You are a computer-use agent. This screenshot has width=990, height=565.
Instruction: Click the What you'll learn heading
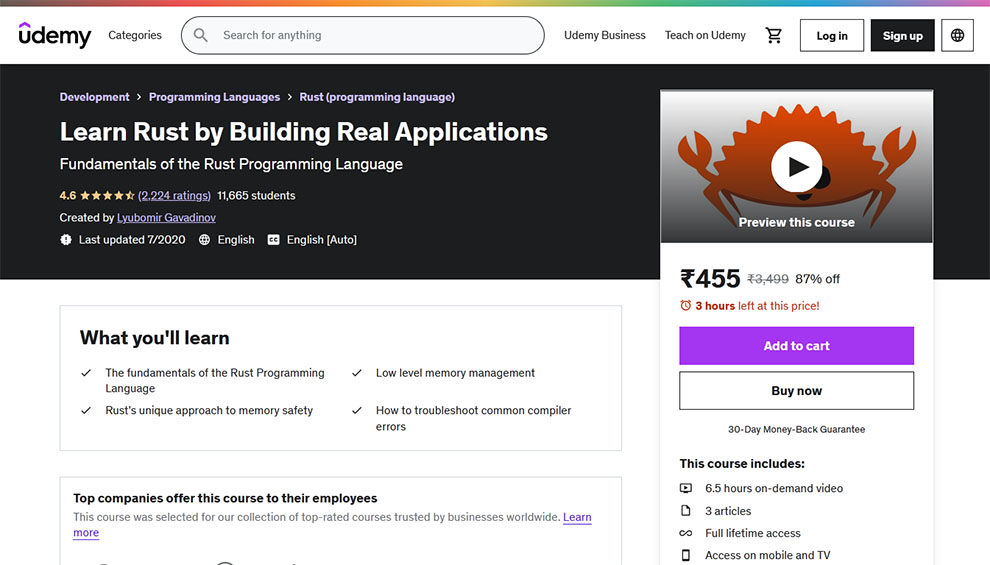(x=155, y=338)
